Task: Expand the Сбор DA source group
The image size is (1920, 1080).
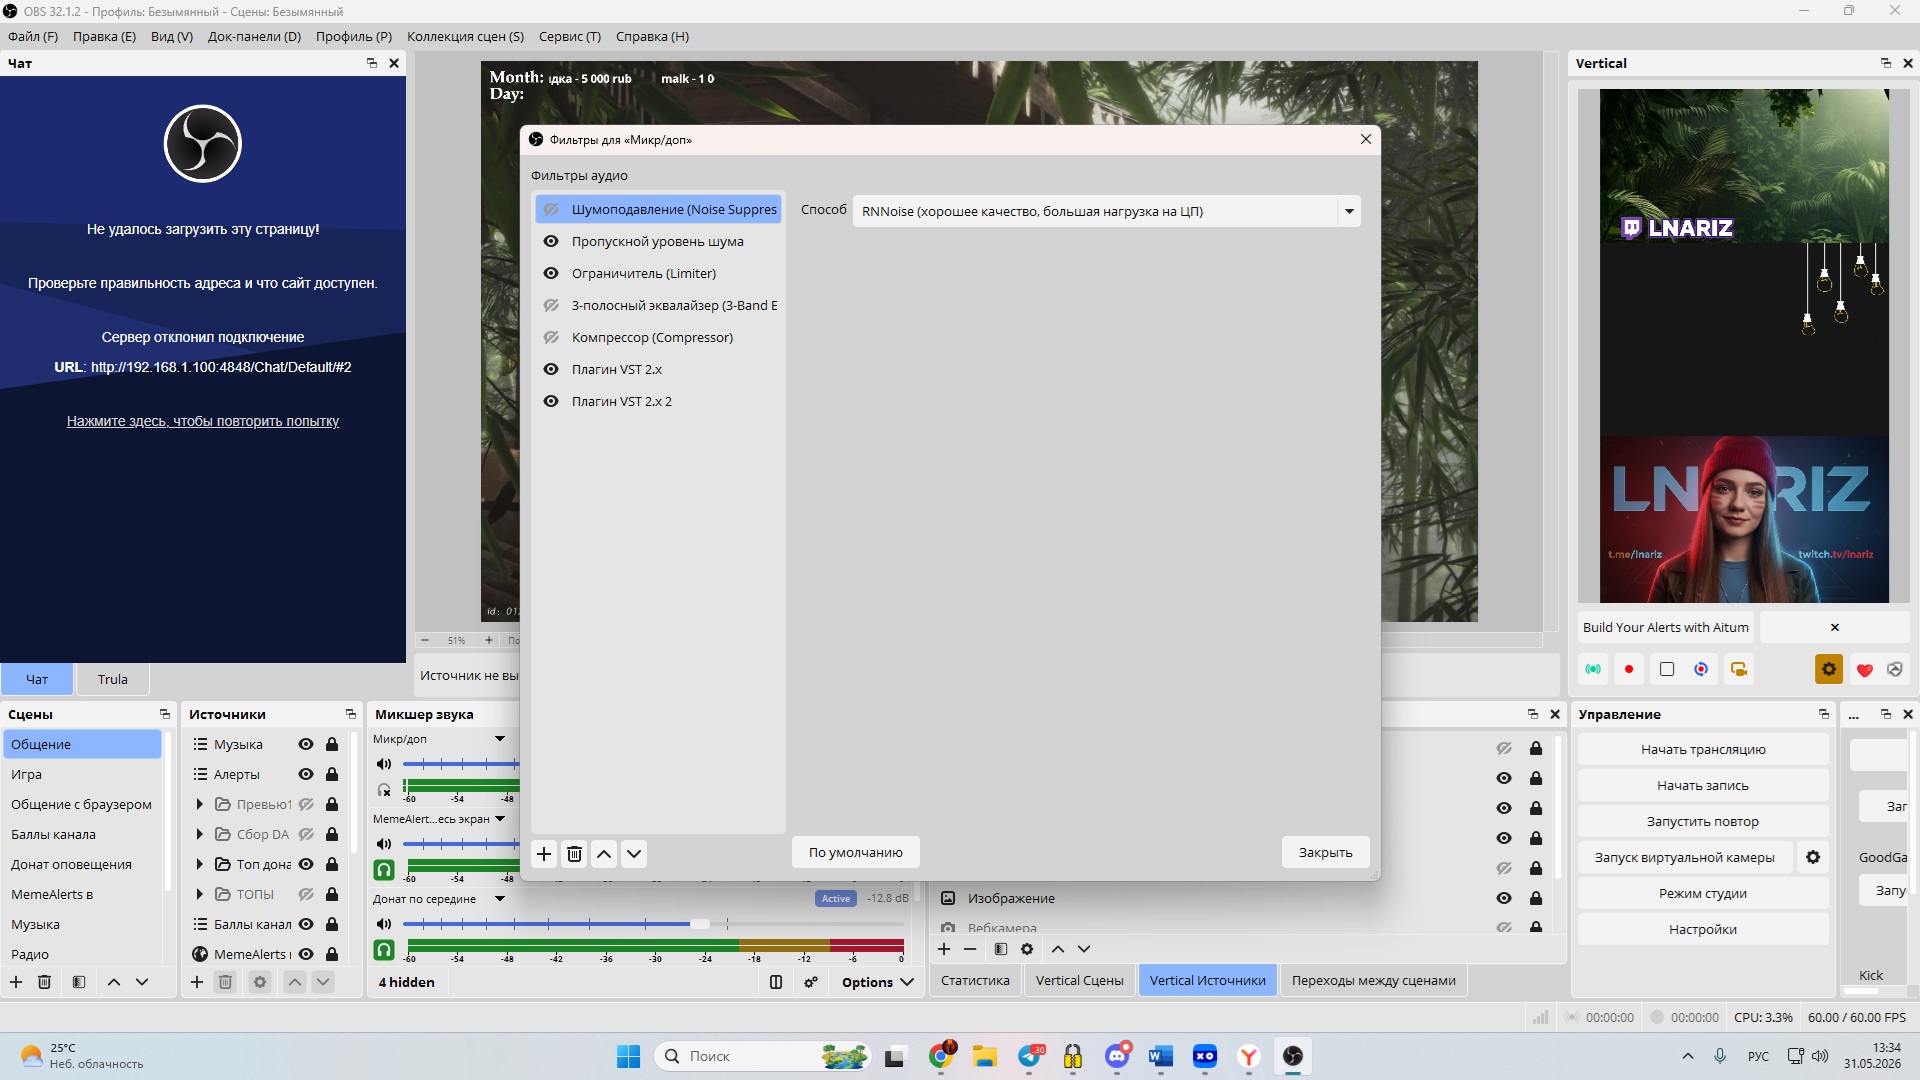Action: (x=199, y=834)
